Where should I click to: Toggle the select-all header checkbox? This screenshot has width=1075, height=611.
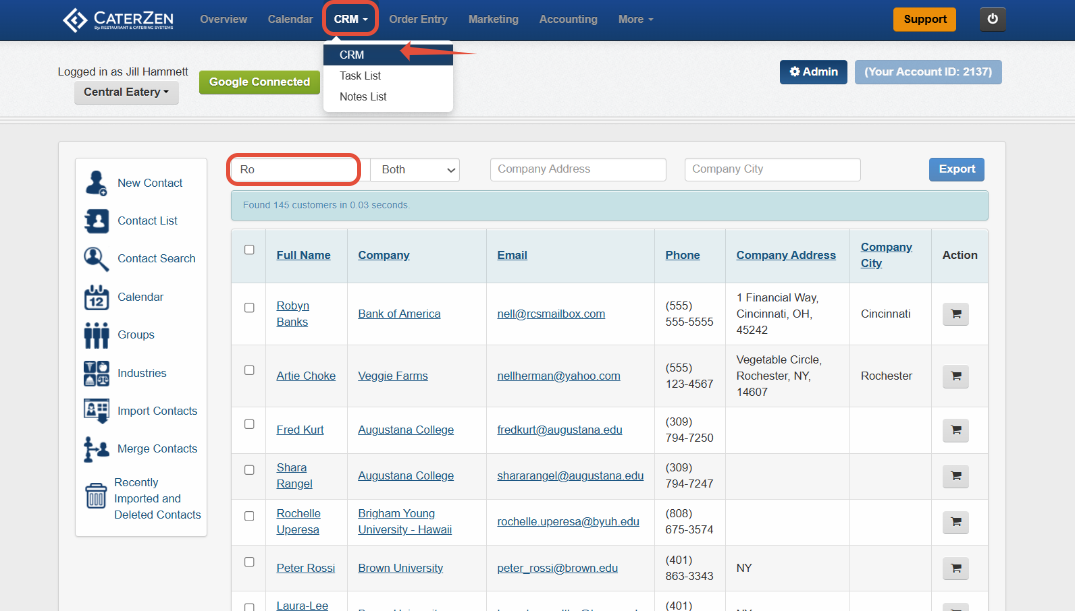pos(250,250)
